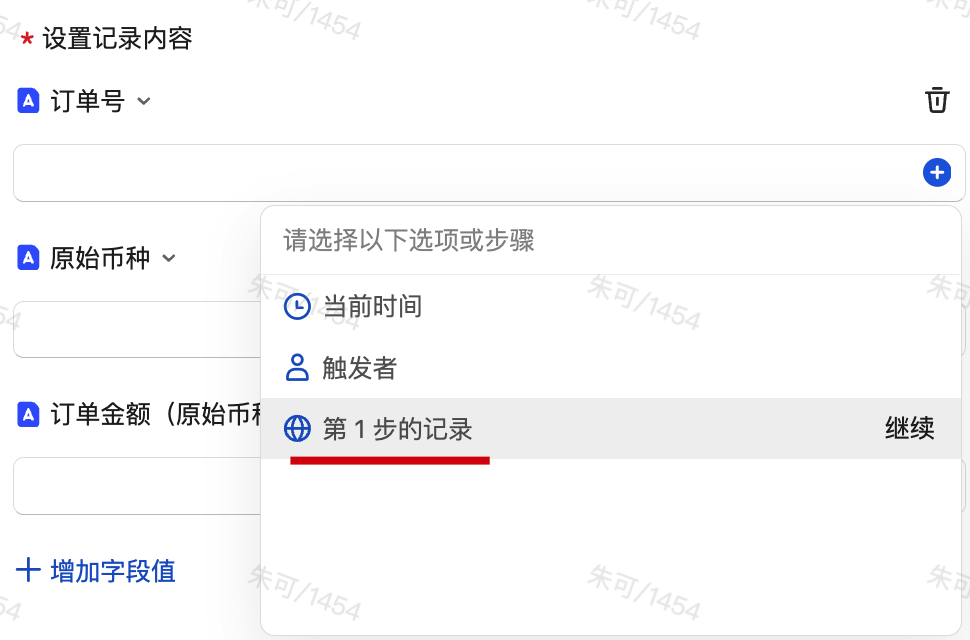970x640 pixels.
Task: Focus the 订单号 value input box
Action: [460, 173]
